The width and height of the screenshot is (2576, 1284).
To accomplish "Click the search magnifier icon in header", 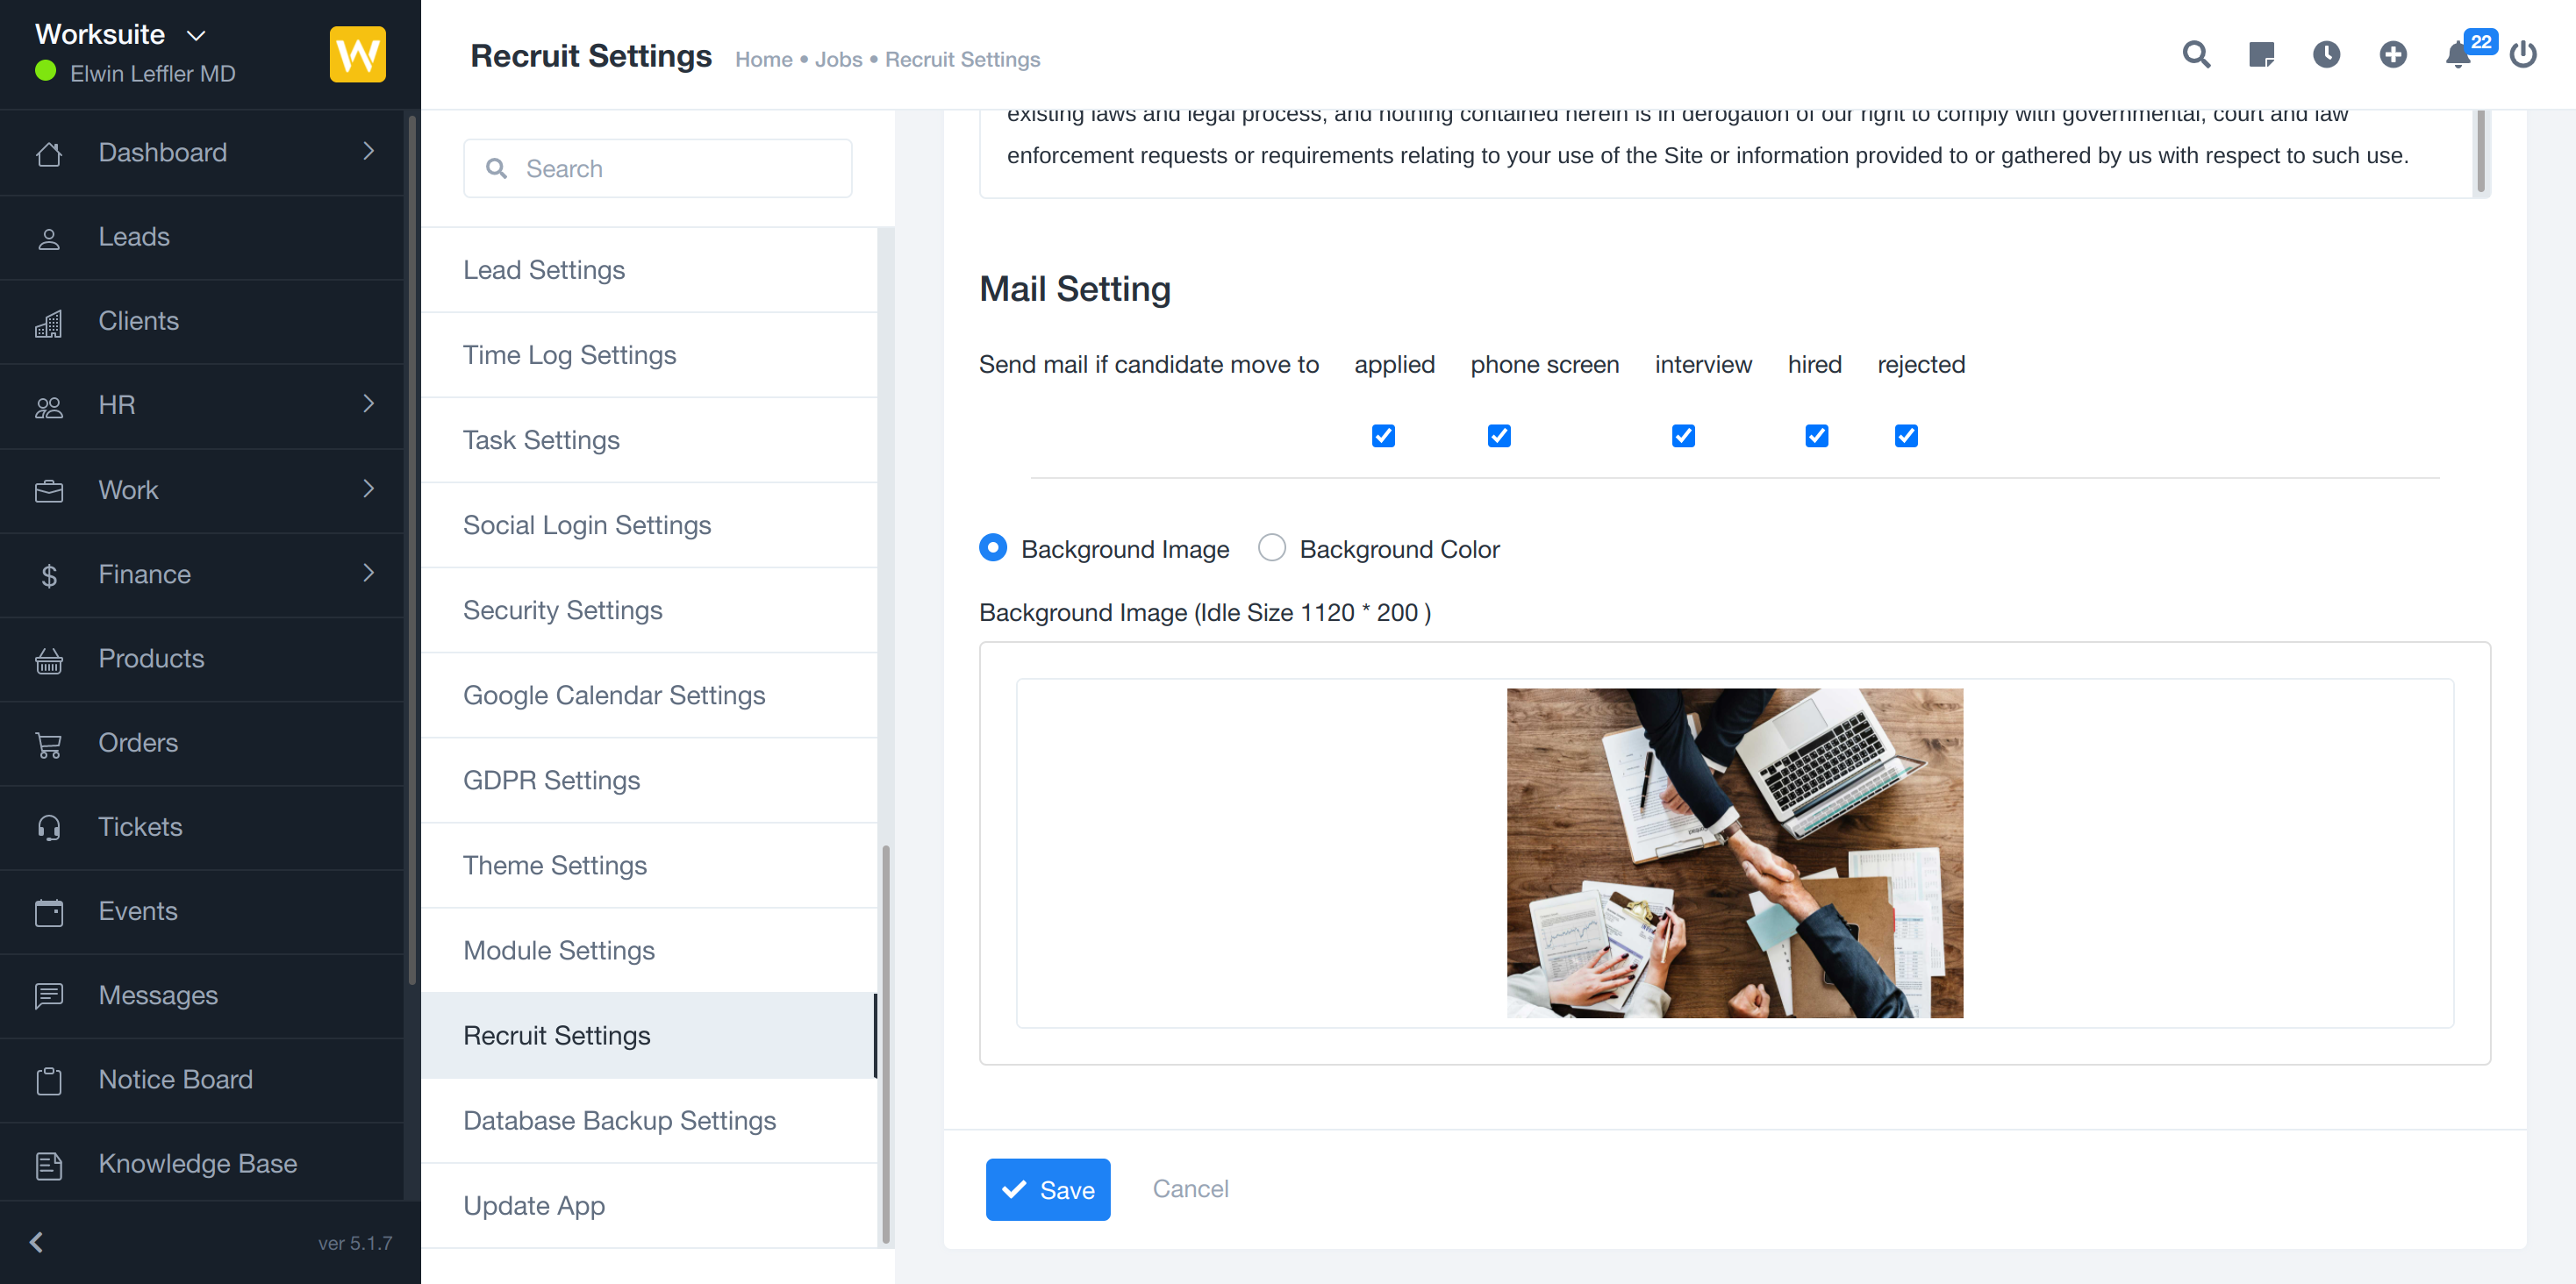I will coord(2195,54).
